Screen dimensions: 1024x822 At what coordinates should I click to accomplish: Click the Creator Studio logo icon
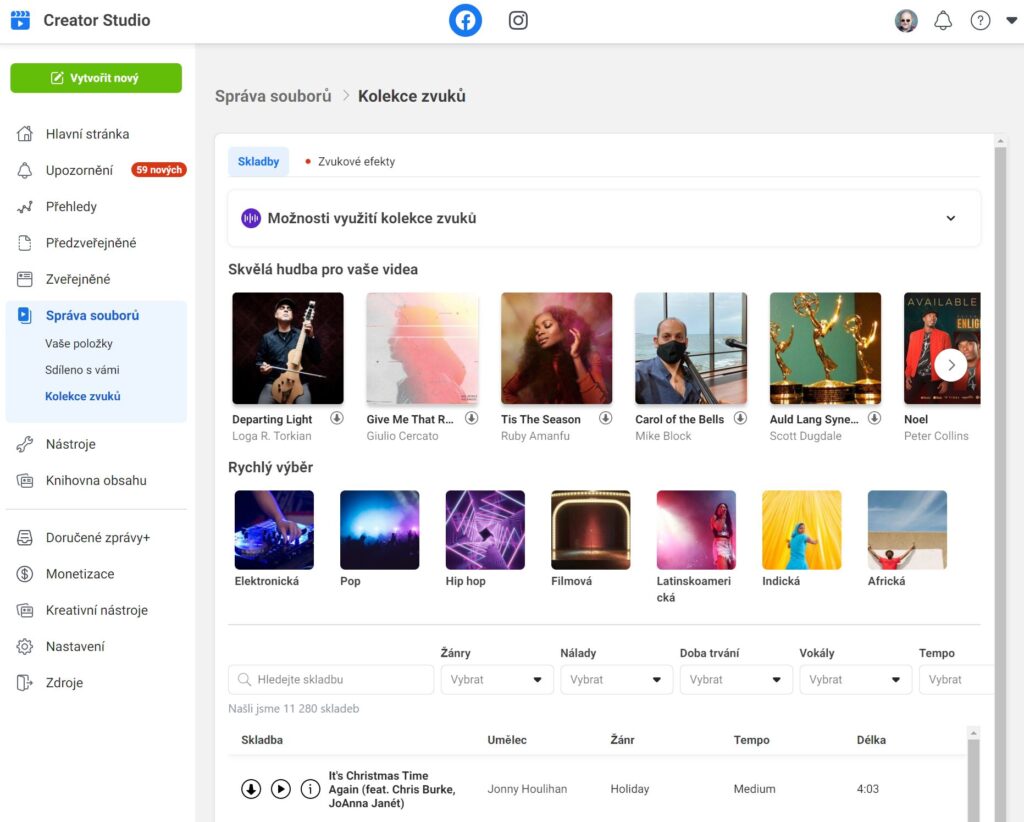[20, 20]
